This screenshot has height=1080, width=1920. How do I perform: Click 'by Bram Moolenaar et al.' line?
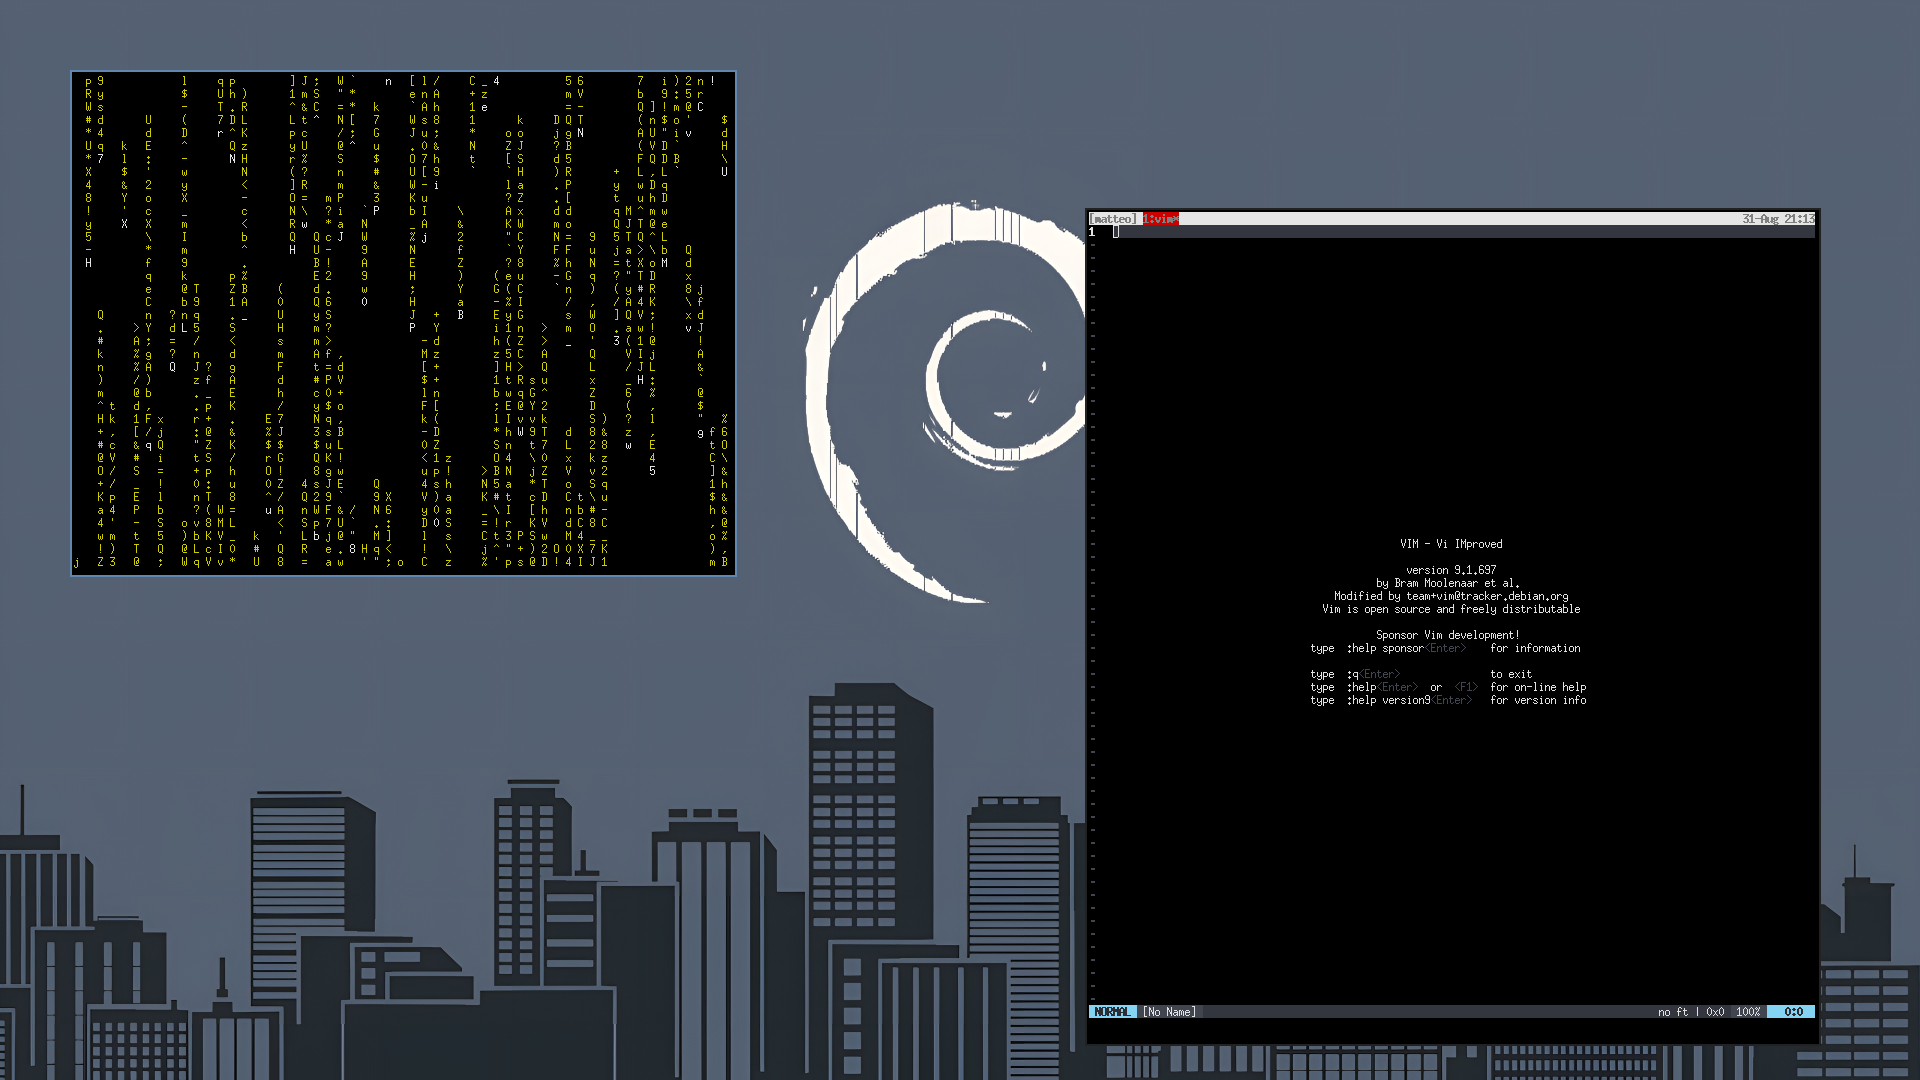click(1448, 583)
